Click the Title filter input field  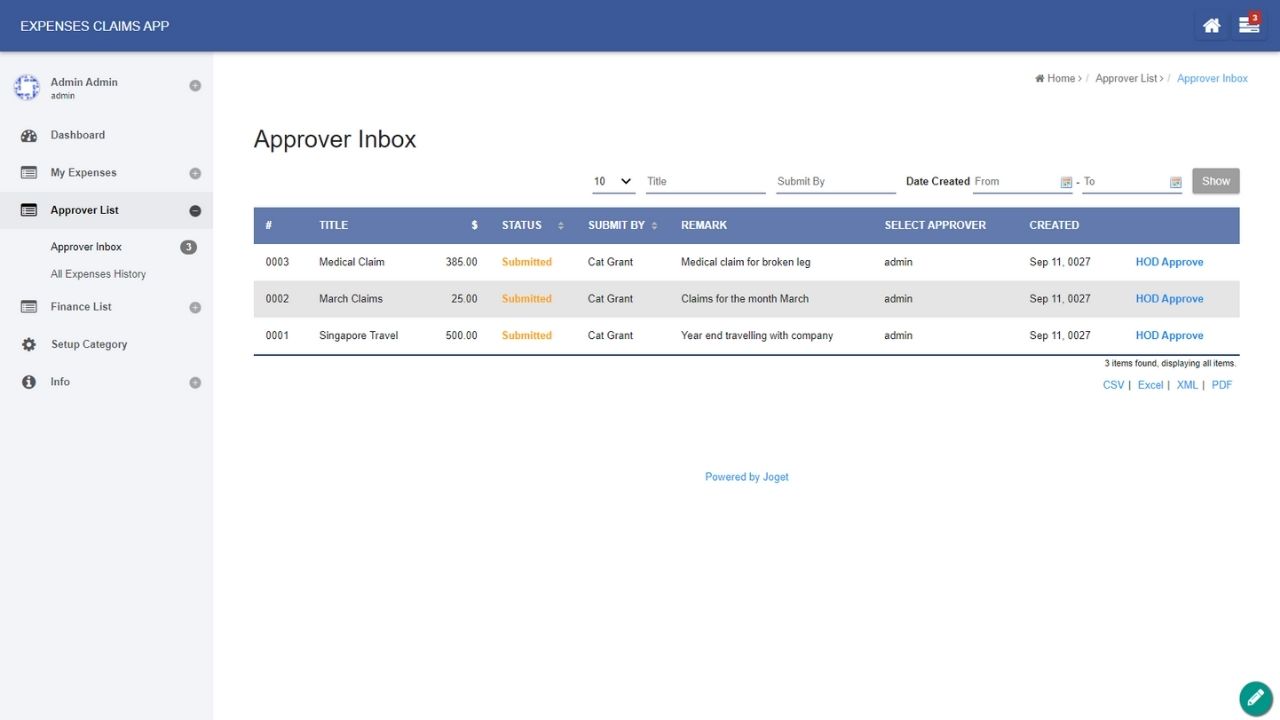click(x=705, y=181)
